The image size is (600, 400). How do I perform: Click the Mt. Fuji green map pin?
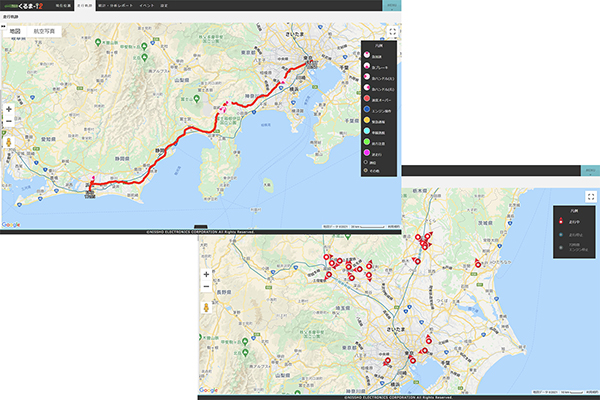(196, 99)
